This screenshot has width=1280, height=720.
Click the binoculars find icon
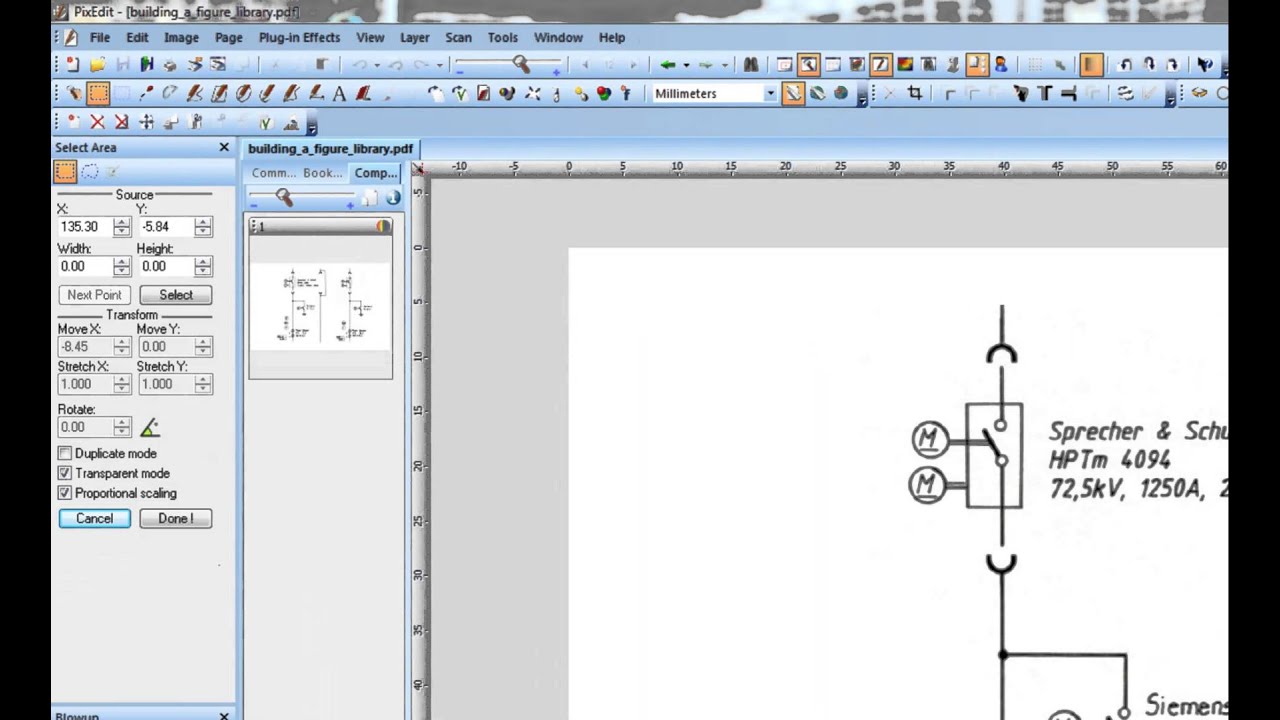(751, 65)
